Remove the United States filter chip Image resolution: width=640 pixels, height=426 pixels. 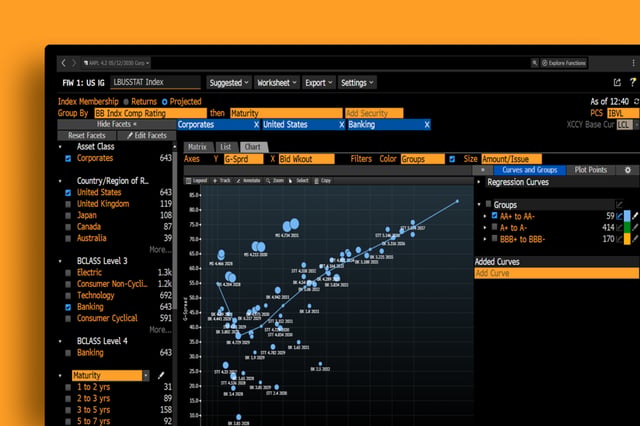341,125
